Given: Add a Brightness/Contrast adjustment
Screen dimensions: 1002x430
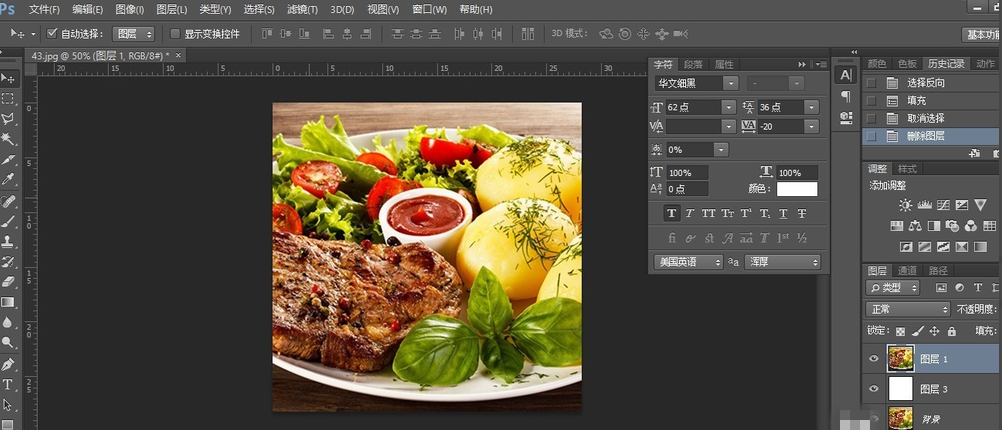Looking at the screenshot, I should [905, 205].
